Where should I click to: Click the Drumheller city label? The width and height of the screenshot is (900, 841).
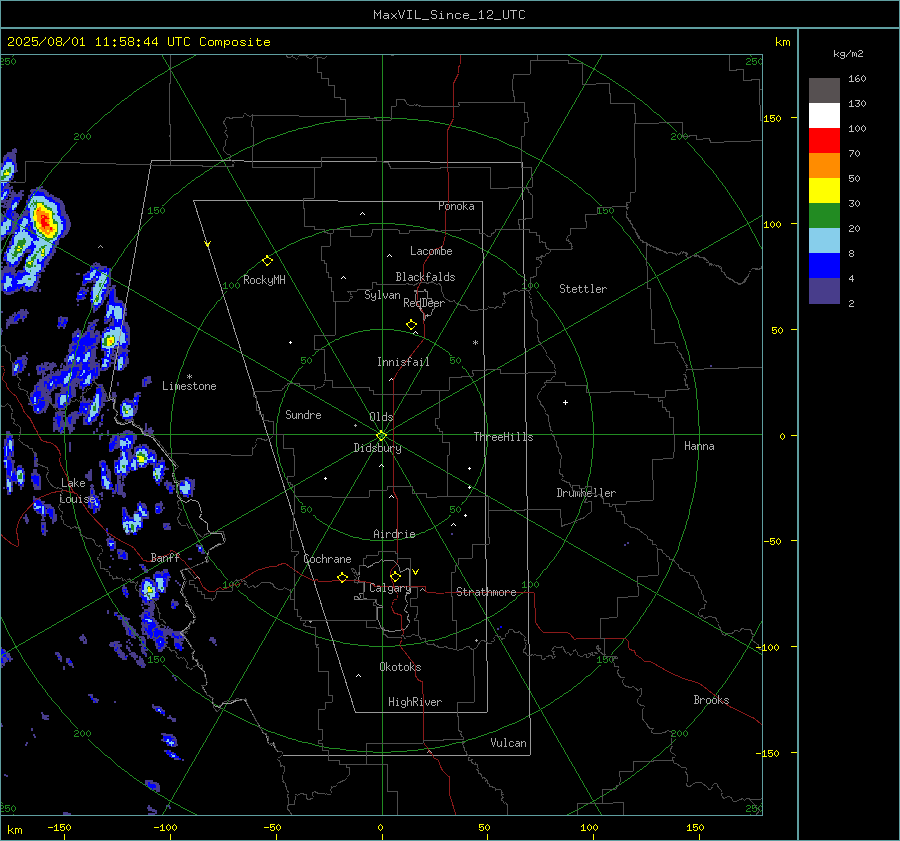[586, 493]
